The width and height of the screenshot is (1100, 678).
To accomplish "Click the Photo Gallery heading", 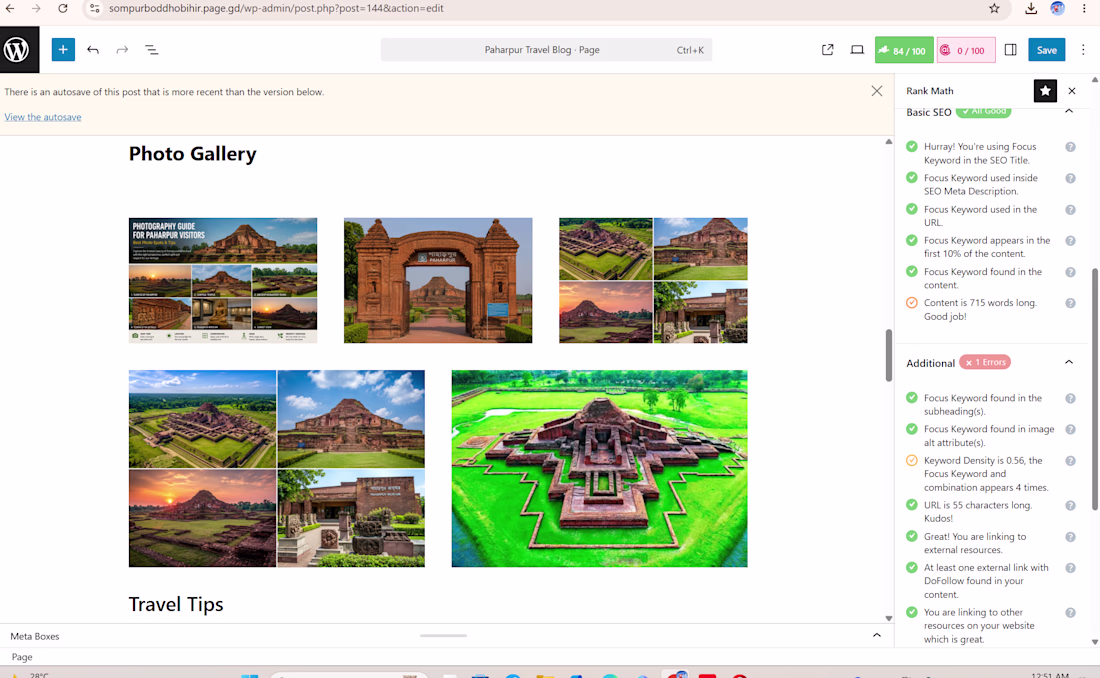I will point(193,154).
